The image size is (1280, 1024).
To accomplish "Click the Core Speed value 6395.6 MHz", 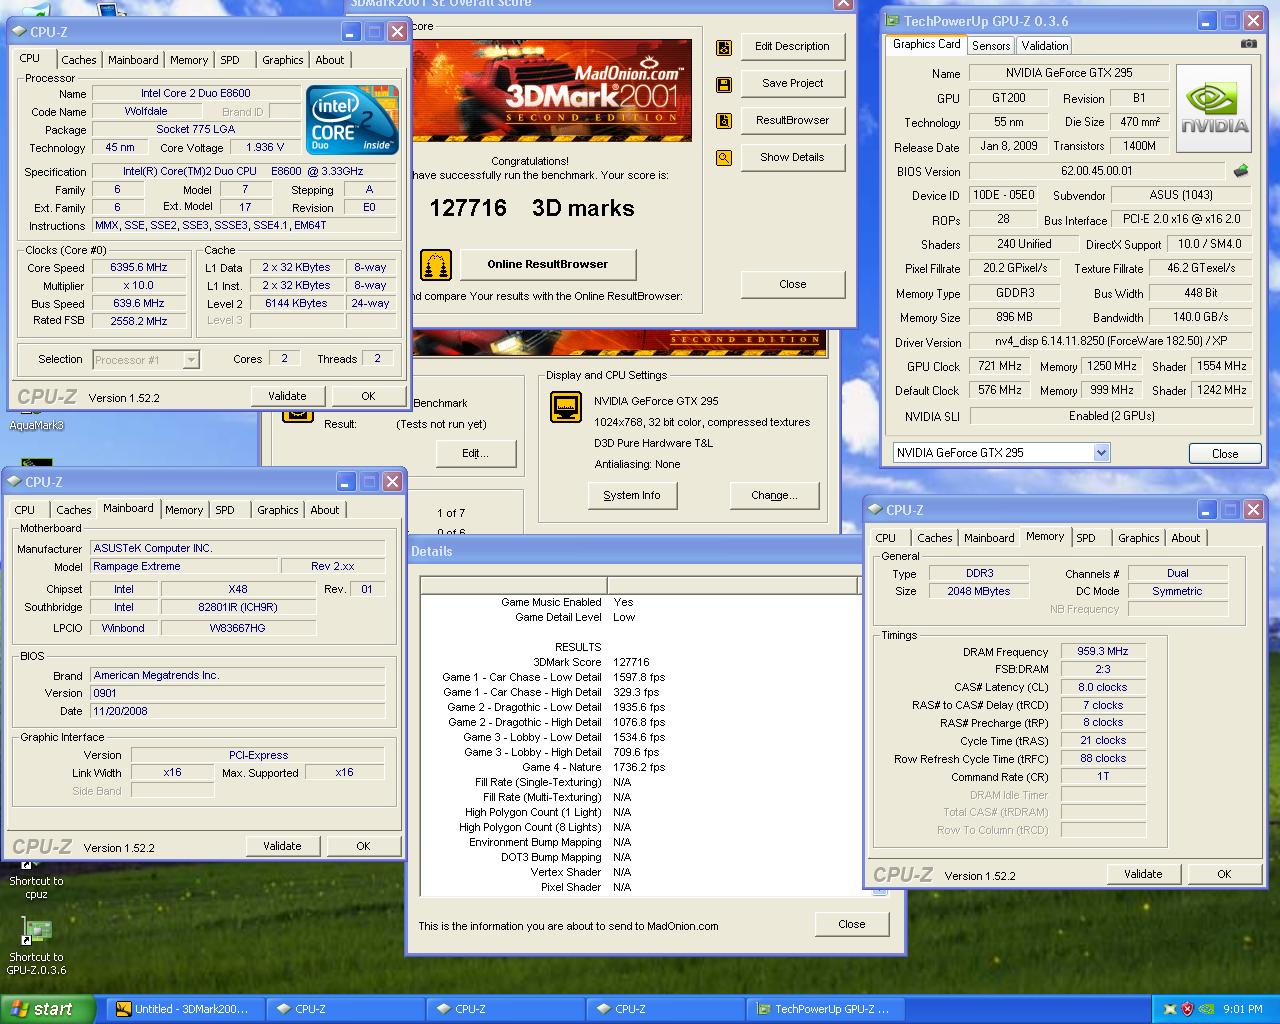I will (139, 268).
